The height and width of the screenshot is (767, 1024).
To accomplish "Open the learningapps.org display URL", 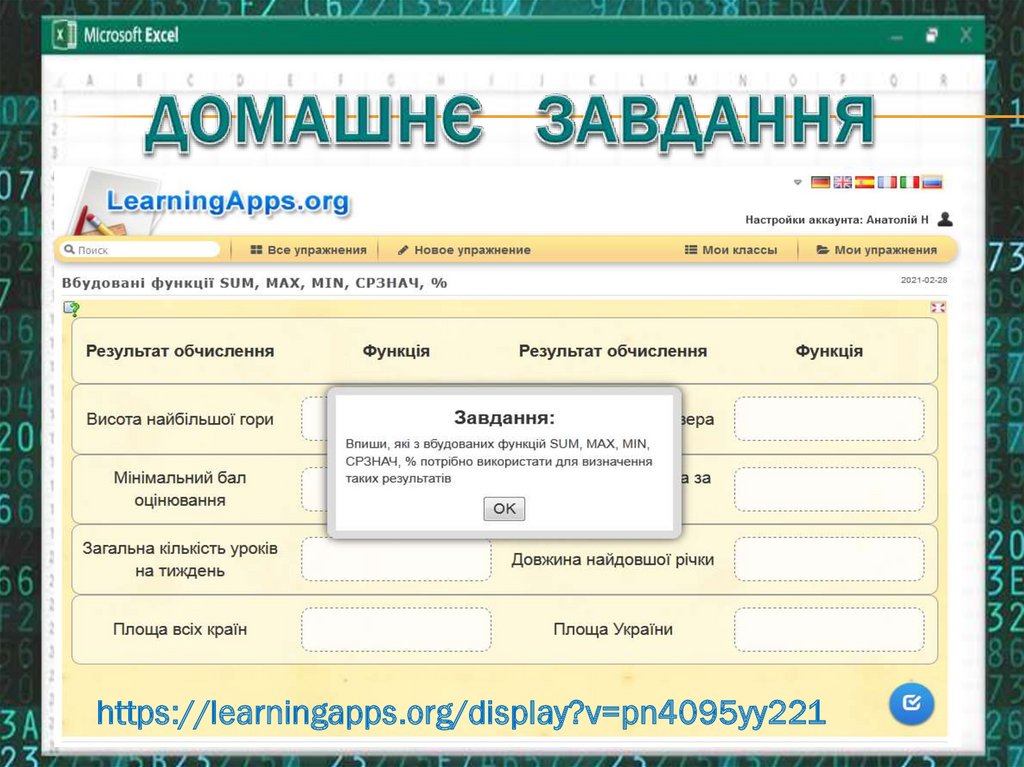I will click(461, 712).
